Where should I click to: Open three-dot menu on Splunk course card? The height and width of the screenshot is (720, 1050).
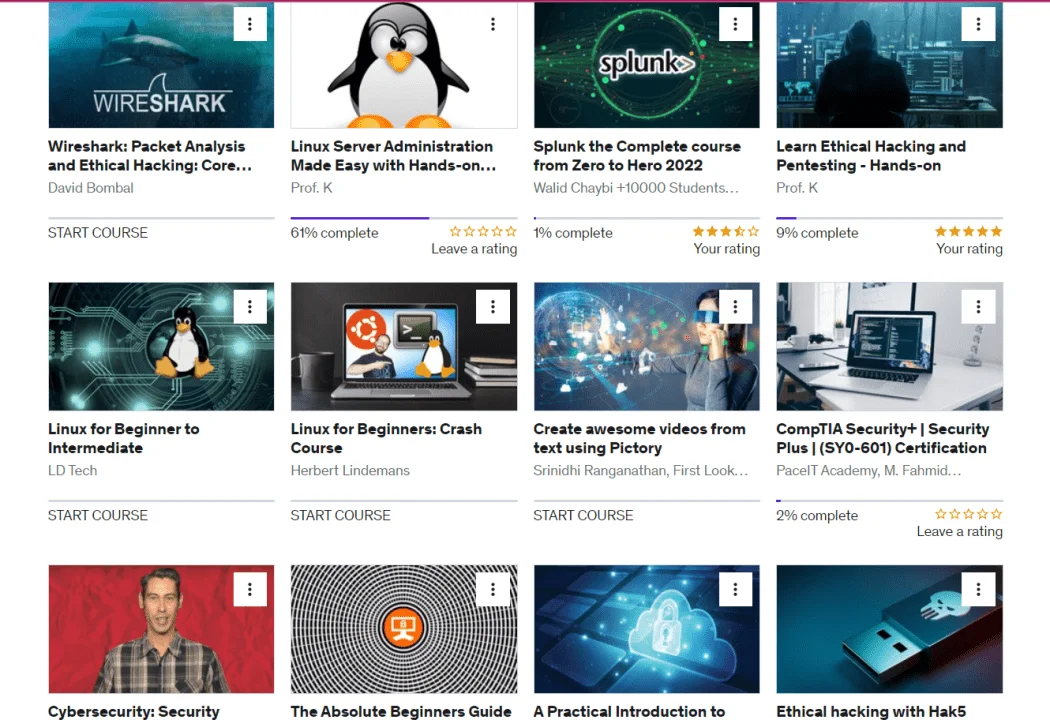point(735,24)
